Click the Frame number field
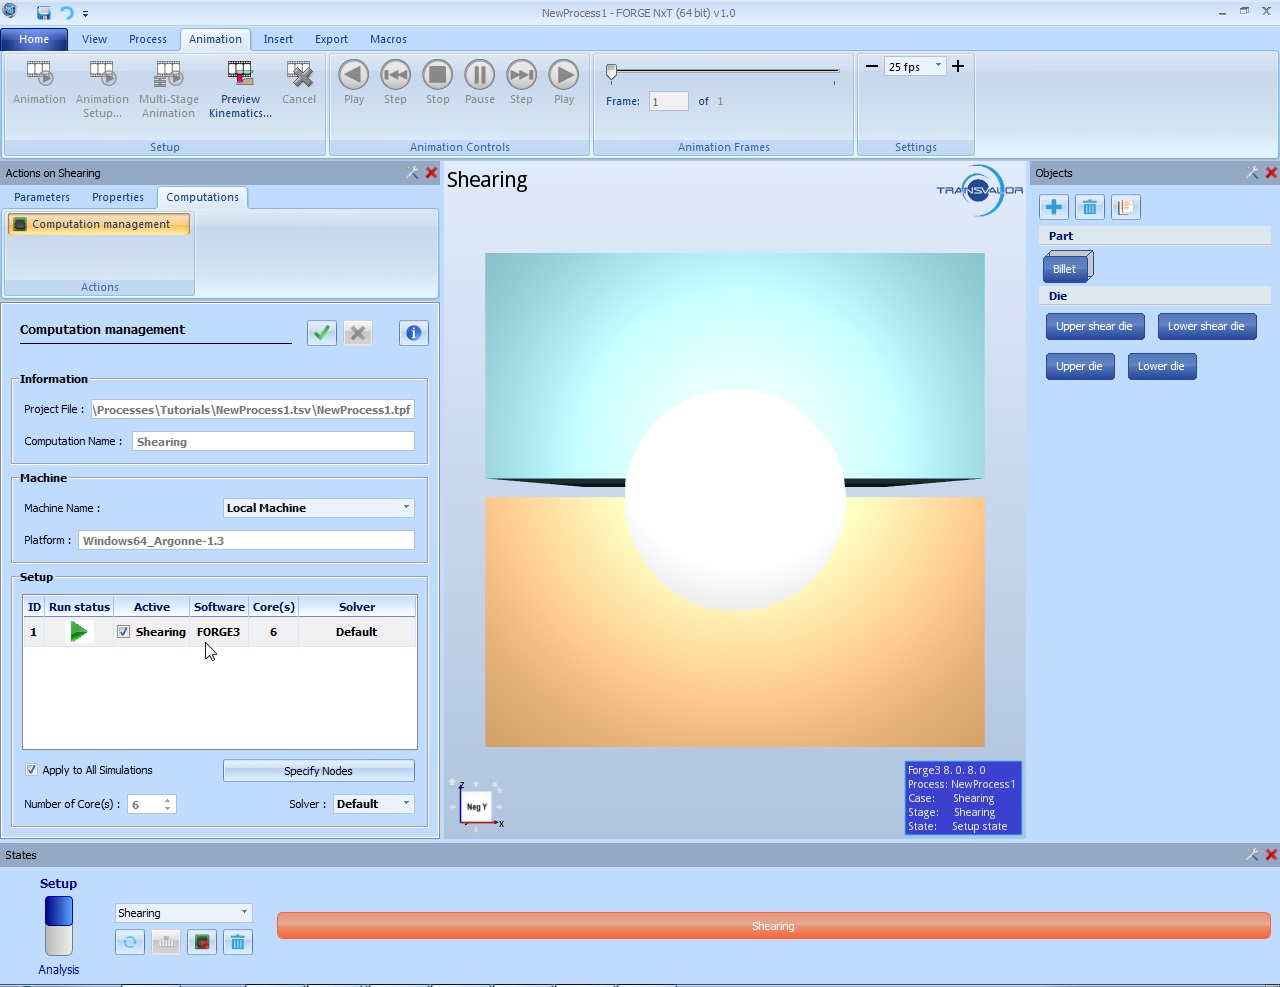This screenshot has width=1280, height=987. pos(668,101)
